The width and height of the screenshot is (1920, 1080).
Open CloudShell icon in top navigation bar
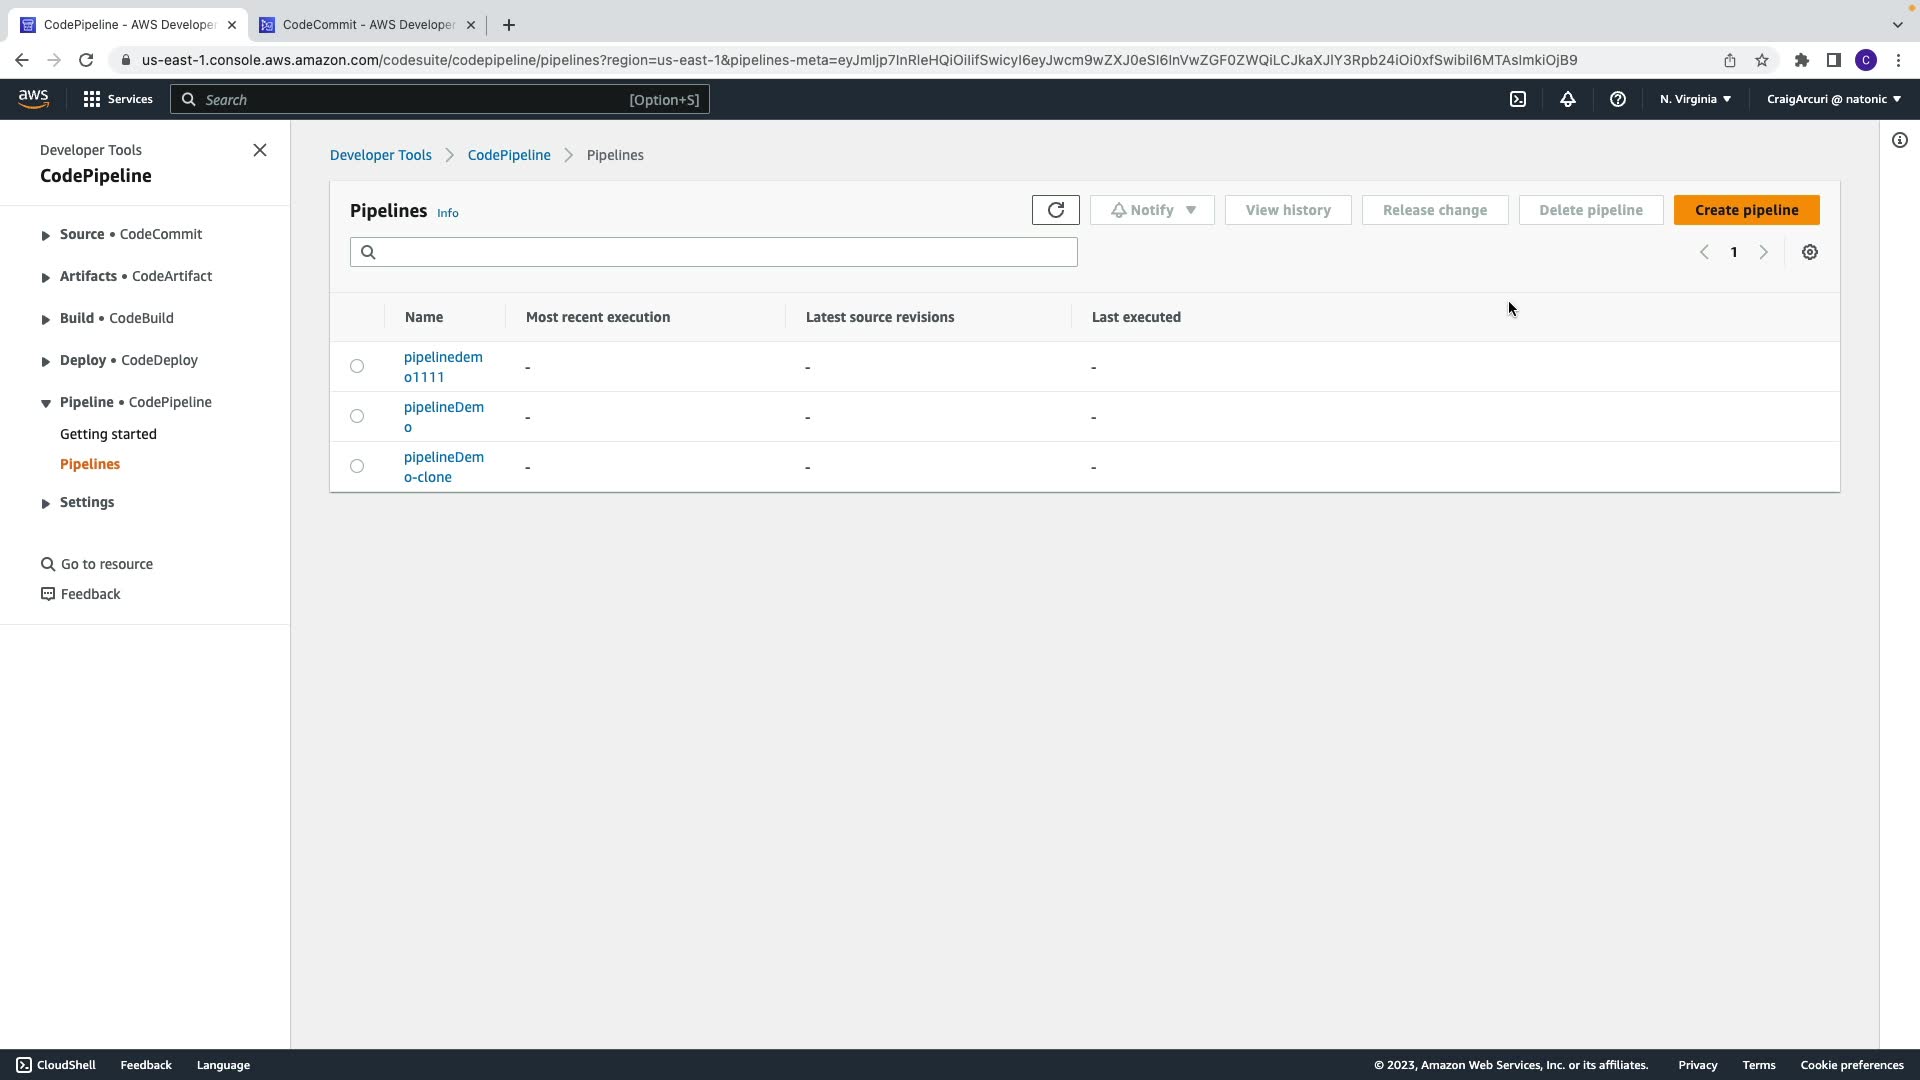pos(1517,99)
